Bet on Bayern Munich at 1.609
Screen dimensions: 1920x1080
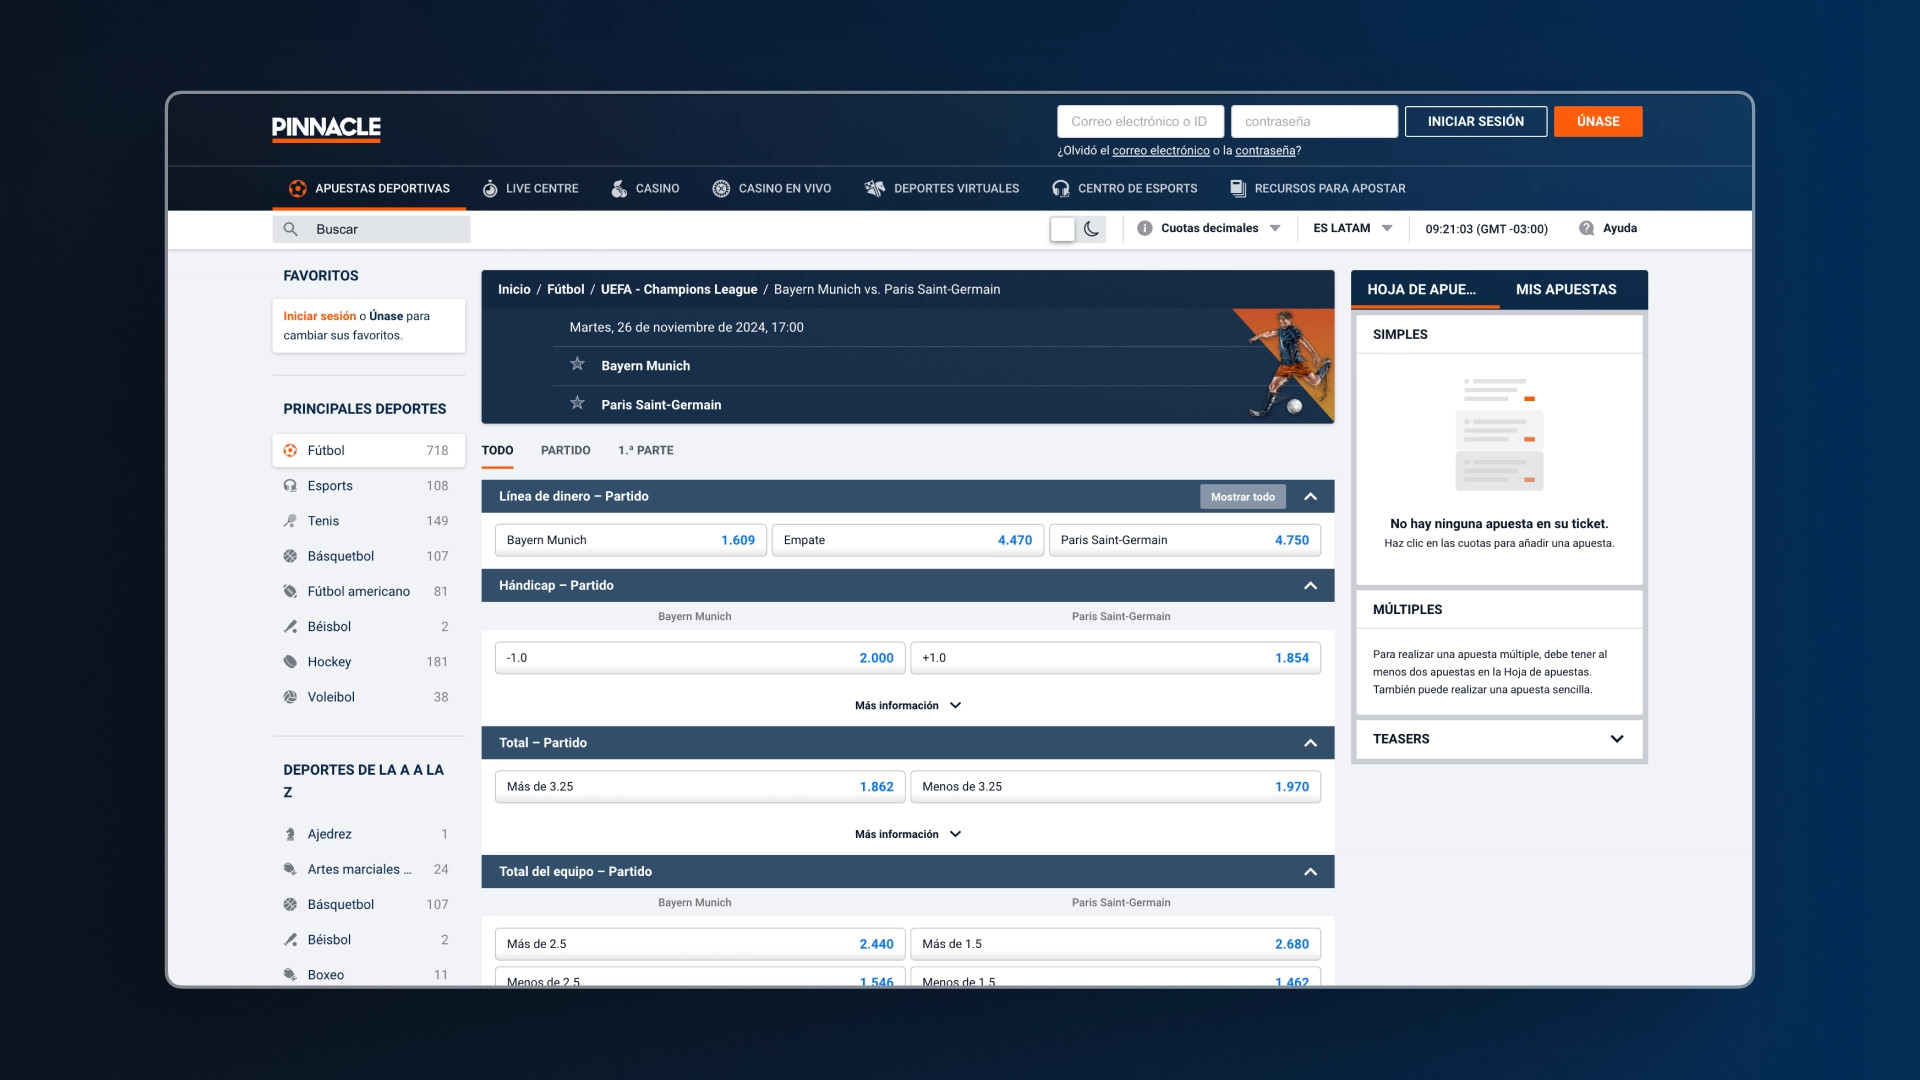click(x=631, y=540)
